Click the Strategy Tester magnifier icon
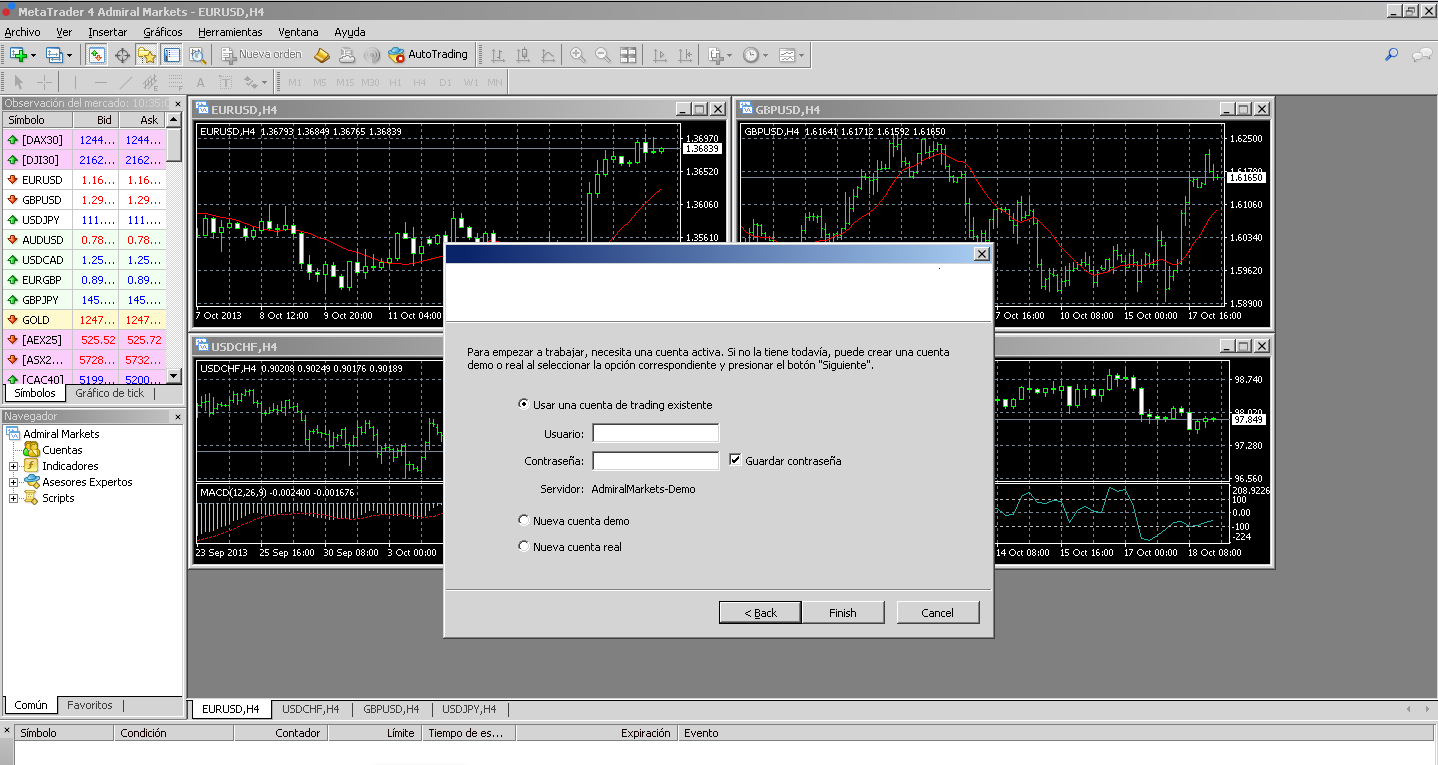This screenshot has height=765, width=1438. (x=197, y=55)
